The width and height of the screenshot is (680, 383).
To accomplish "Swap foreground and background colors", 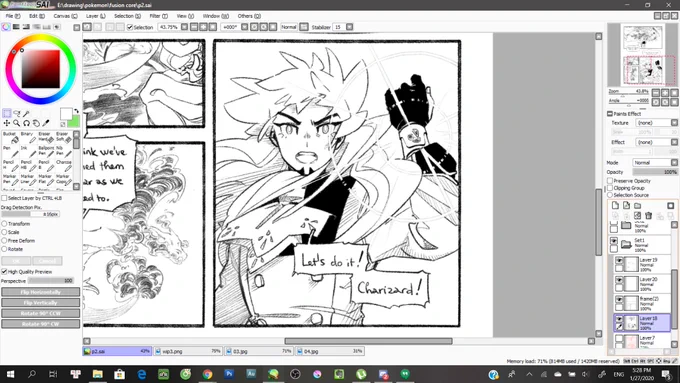I will [76, 111].
